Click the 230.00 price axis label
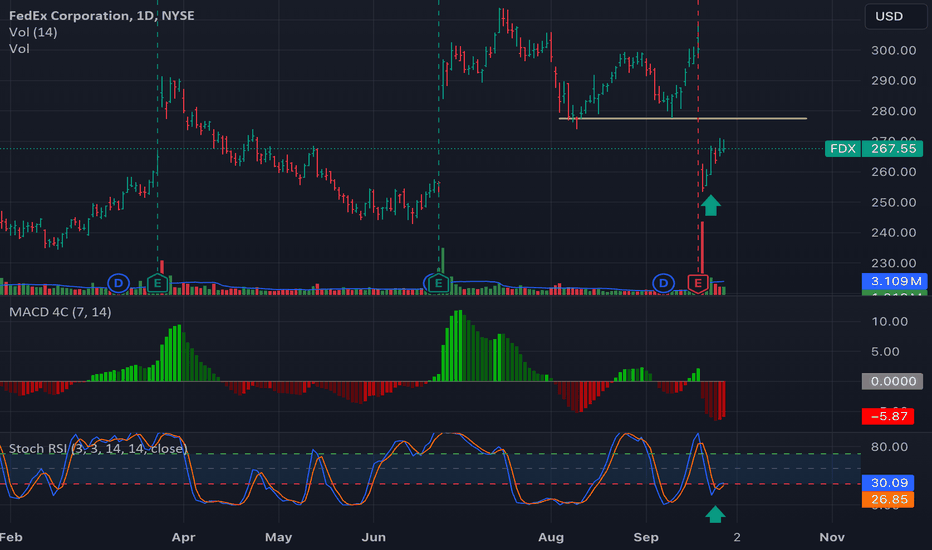The image size is (932, 550). pyautogui.click(x=893, y=263)
